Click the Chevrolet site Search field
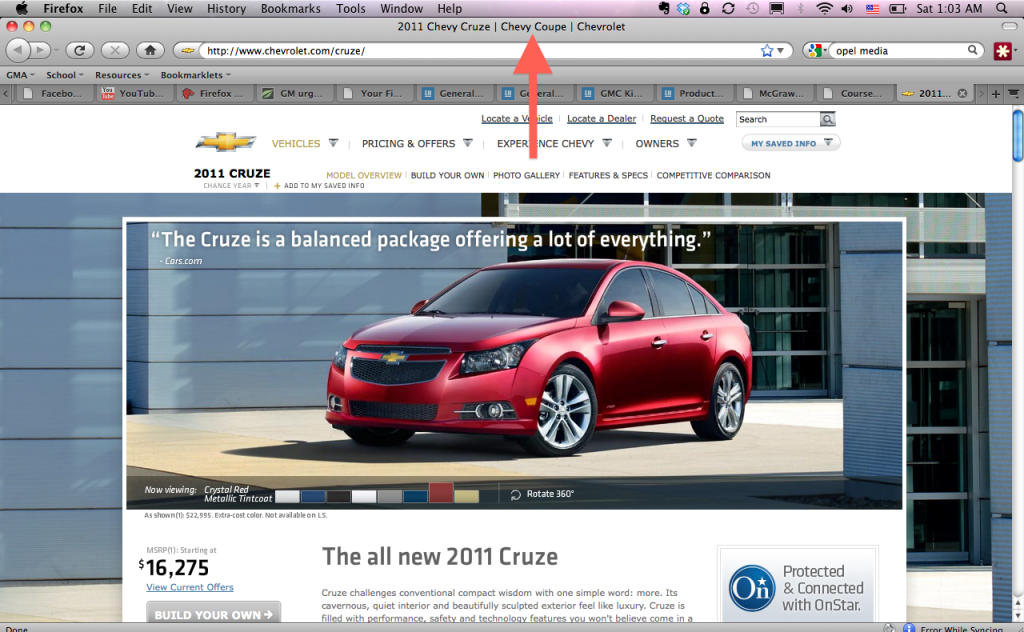 point(778,119)
